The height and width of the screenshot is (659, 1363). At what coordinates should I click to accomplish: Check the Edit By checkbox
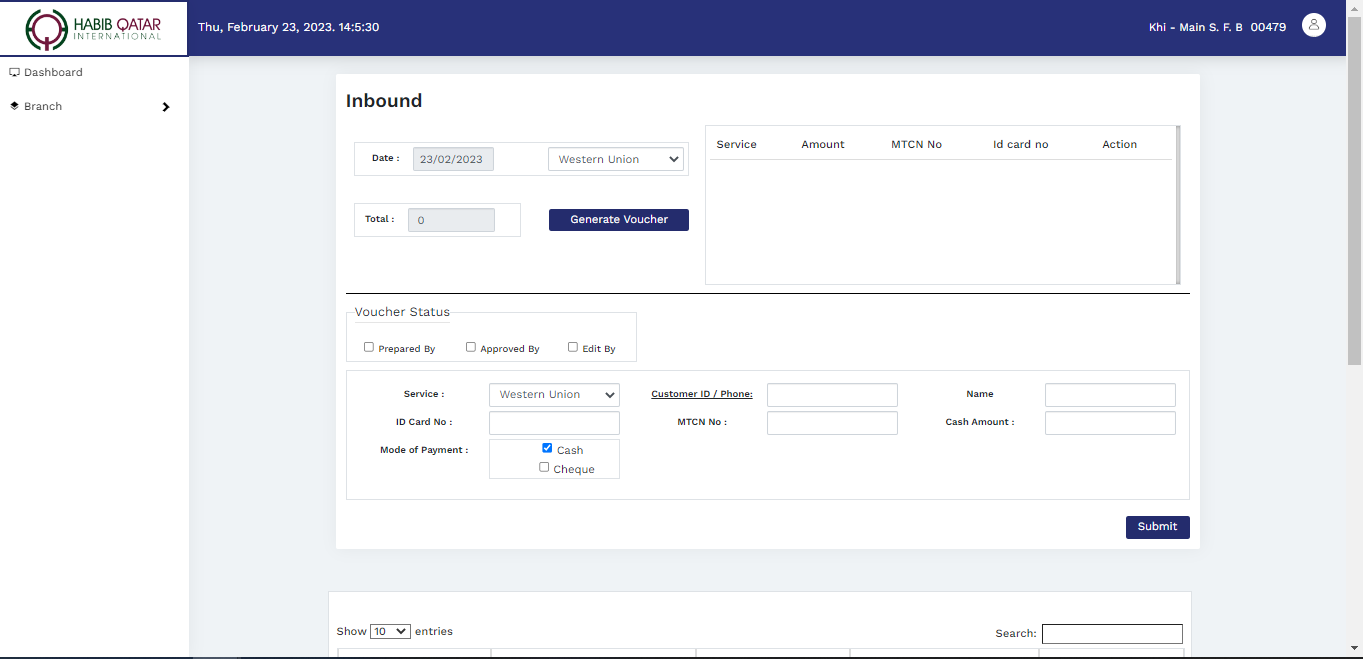pos(573,347)
